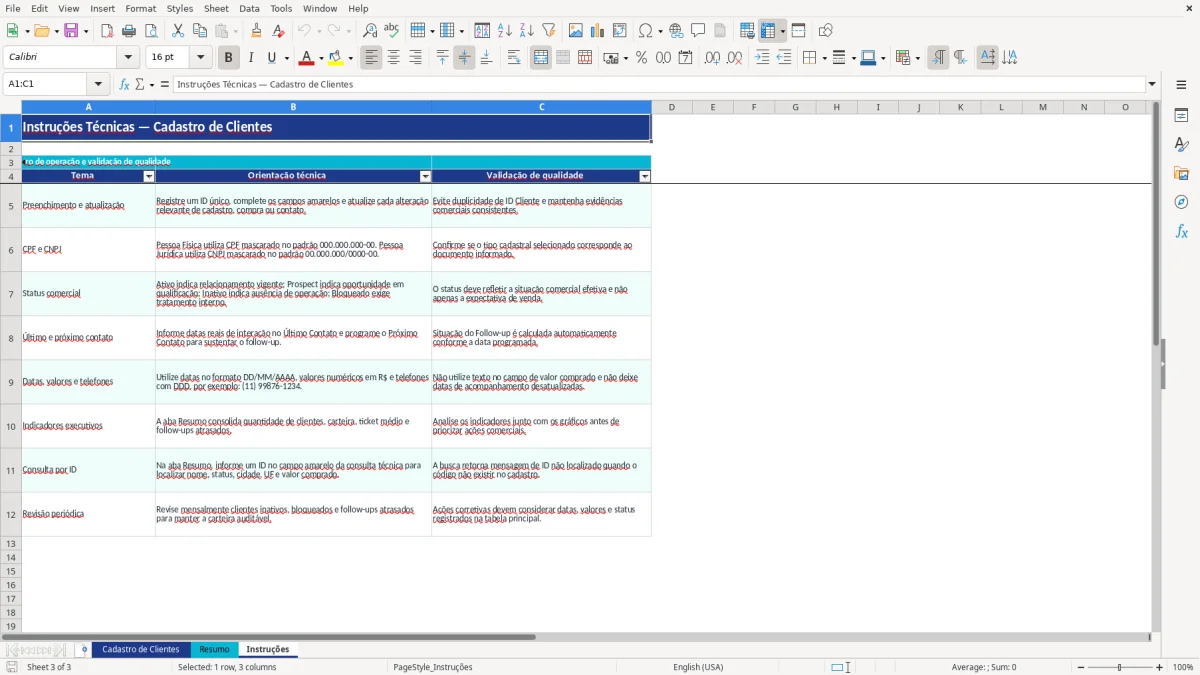
Task: Switch to Cadastro de Clientes sheet tab
Action: [x=141, y=650]
